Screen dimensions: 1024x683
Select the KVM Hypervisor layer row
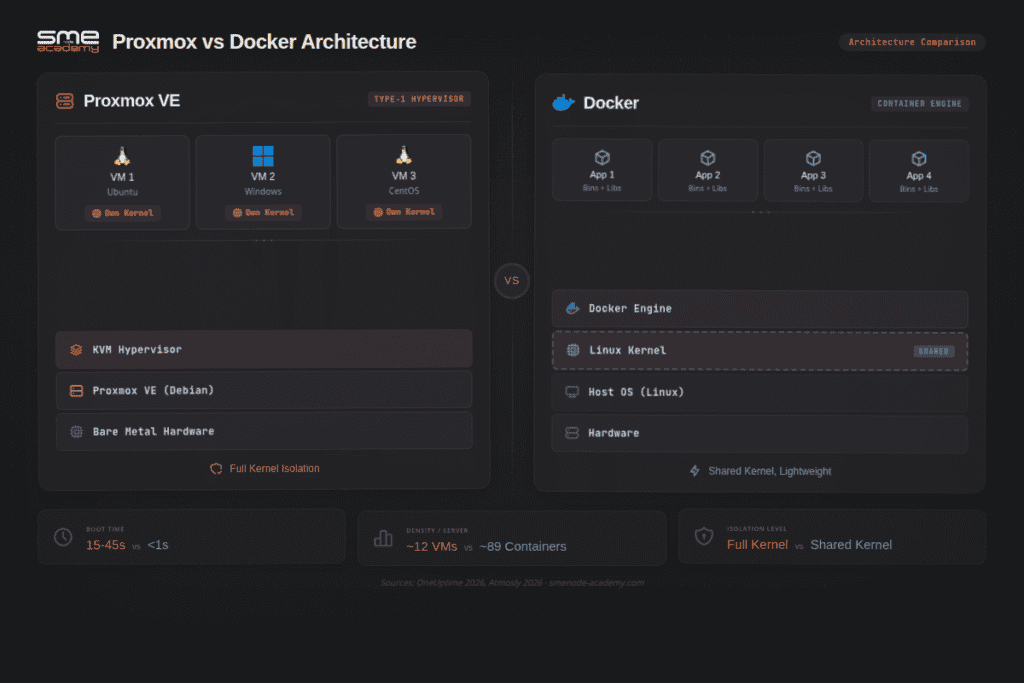pyautogui.click(x=264, y=349)
